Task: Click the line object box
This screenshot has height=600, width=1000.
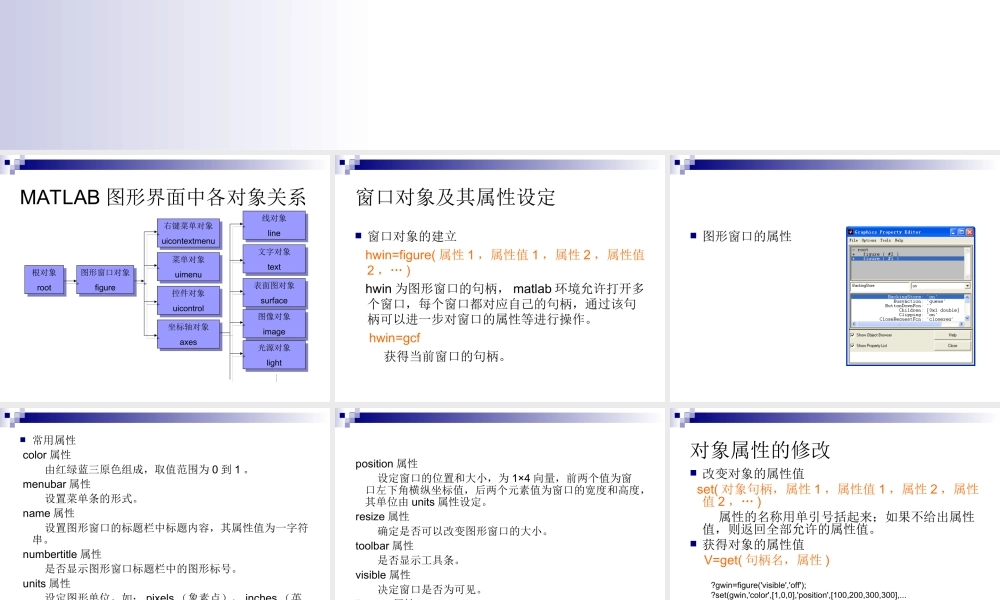Action: 274,226
